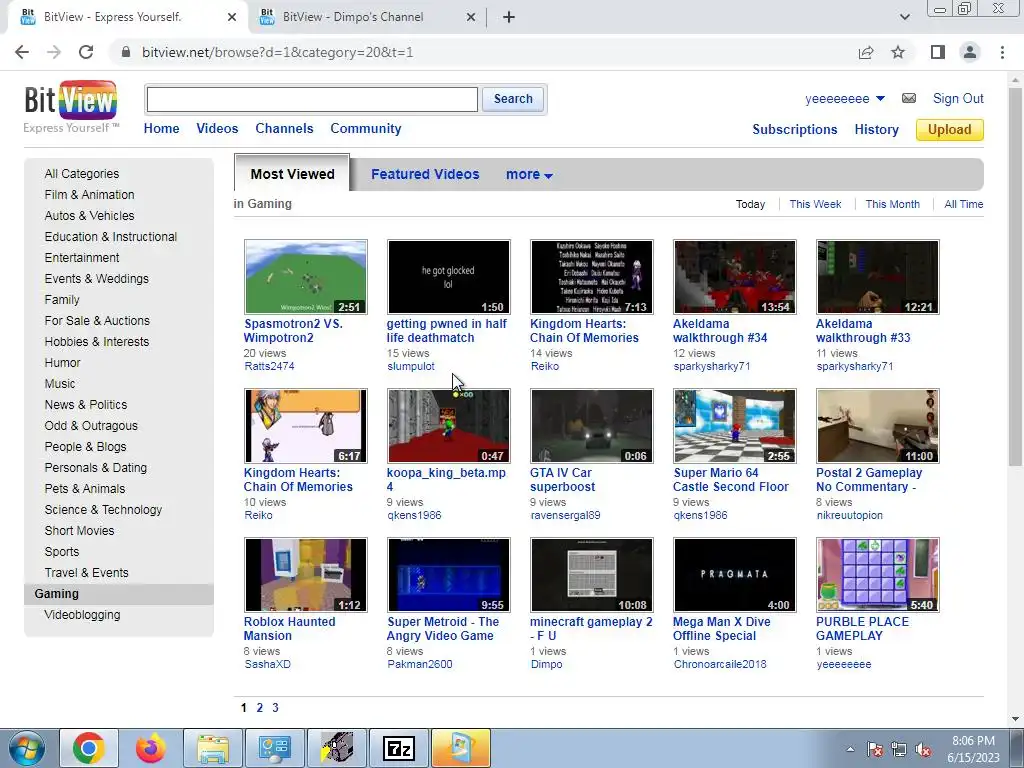Click the Sign Out link
The width and height of the screenshot is (1024, 768).
[958, 99]
